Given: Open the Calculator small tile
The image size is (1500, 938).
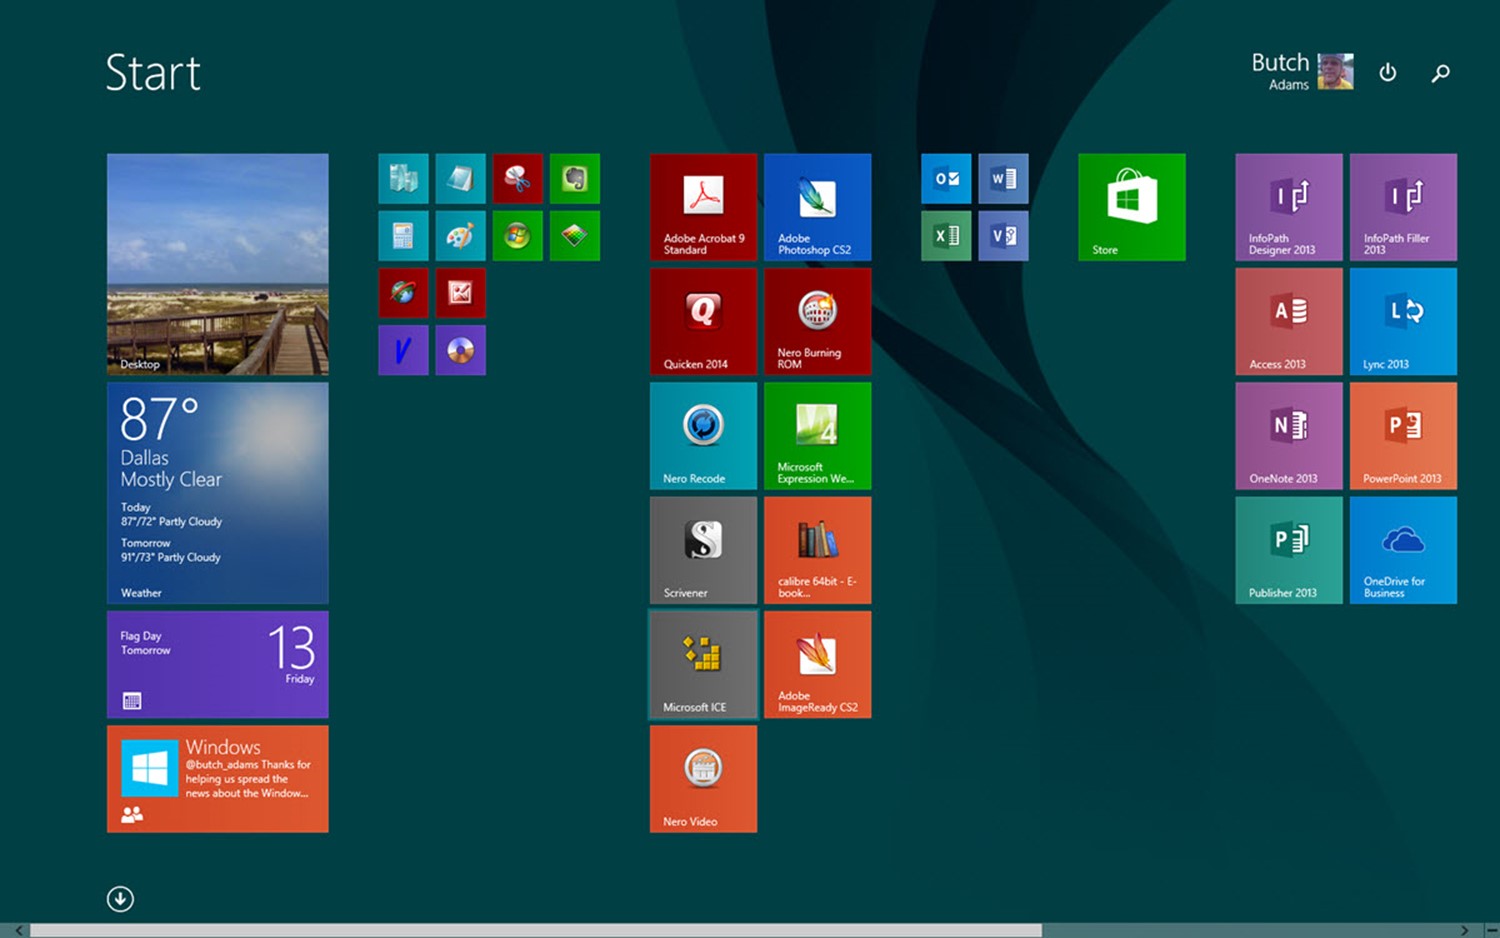Looking at the screenshot, I should pyautogui.click(x=403, y=236).
